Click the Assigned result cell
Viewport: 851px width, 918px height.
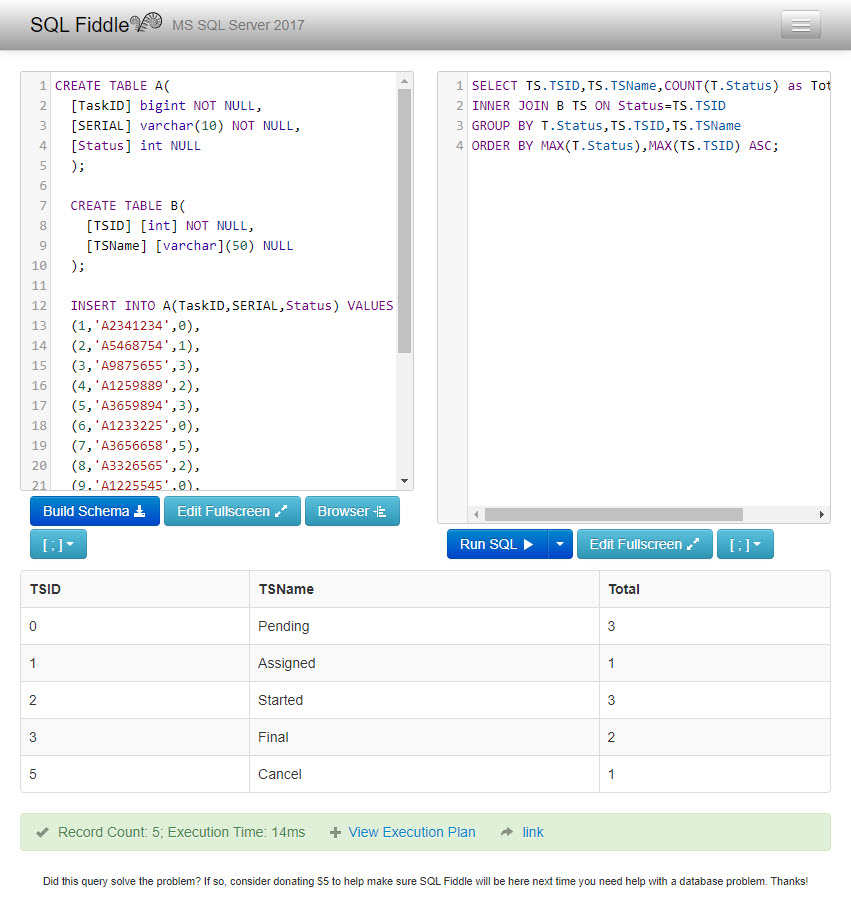click(x=424, y=663)
